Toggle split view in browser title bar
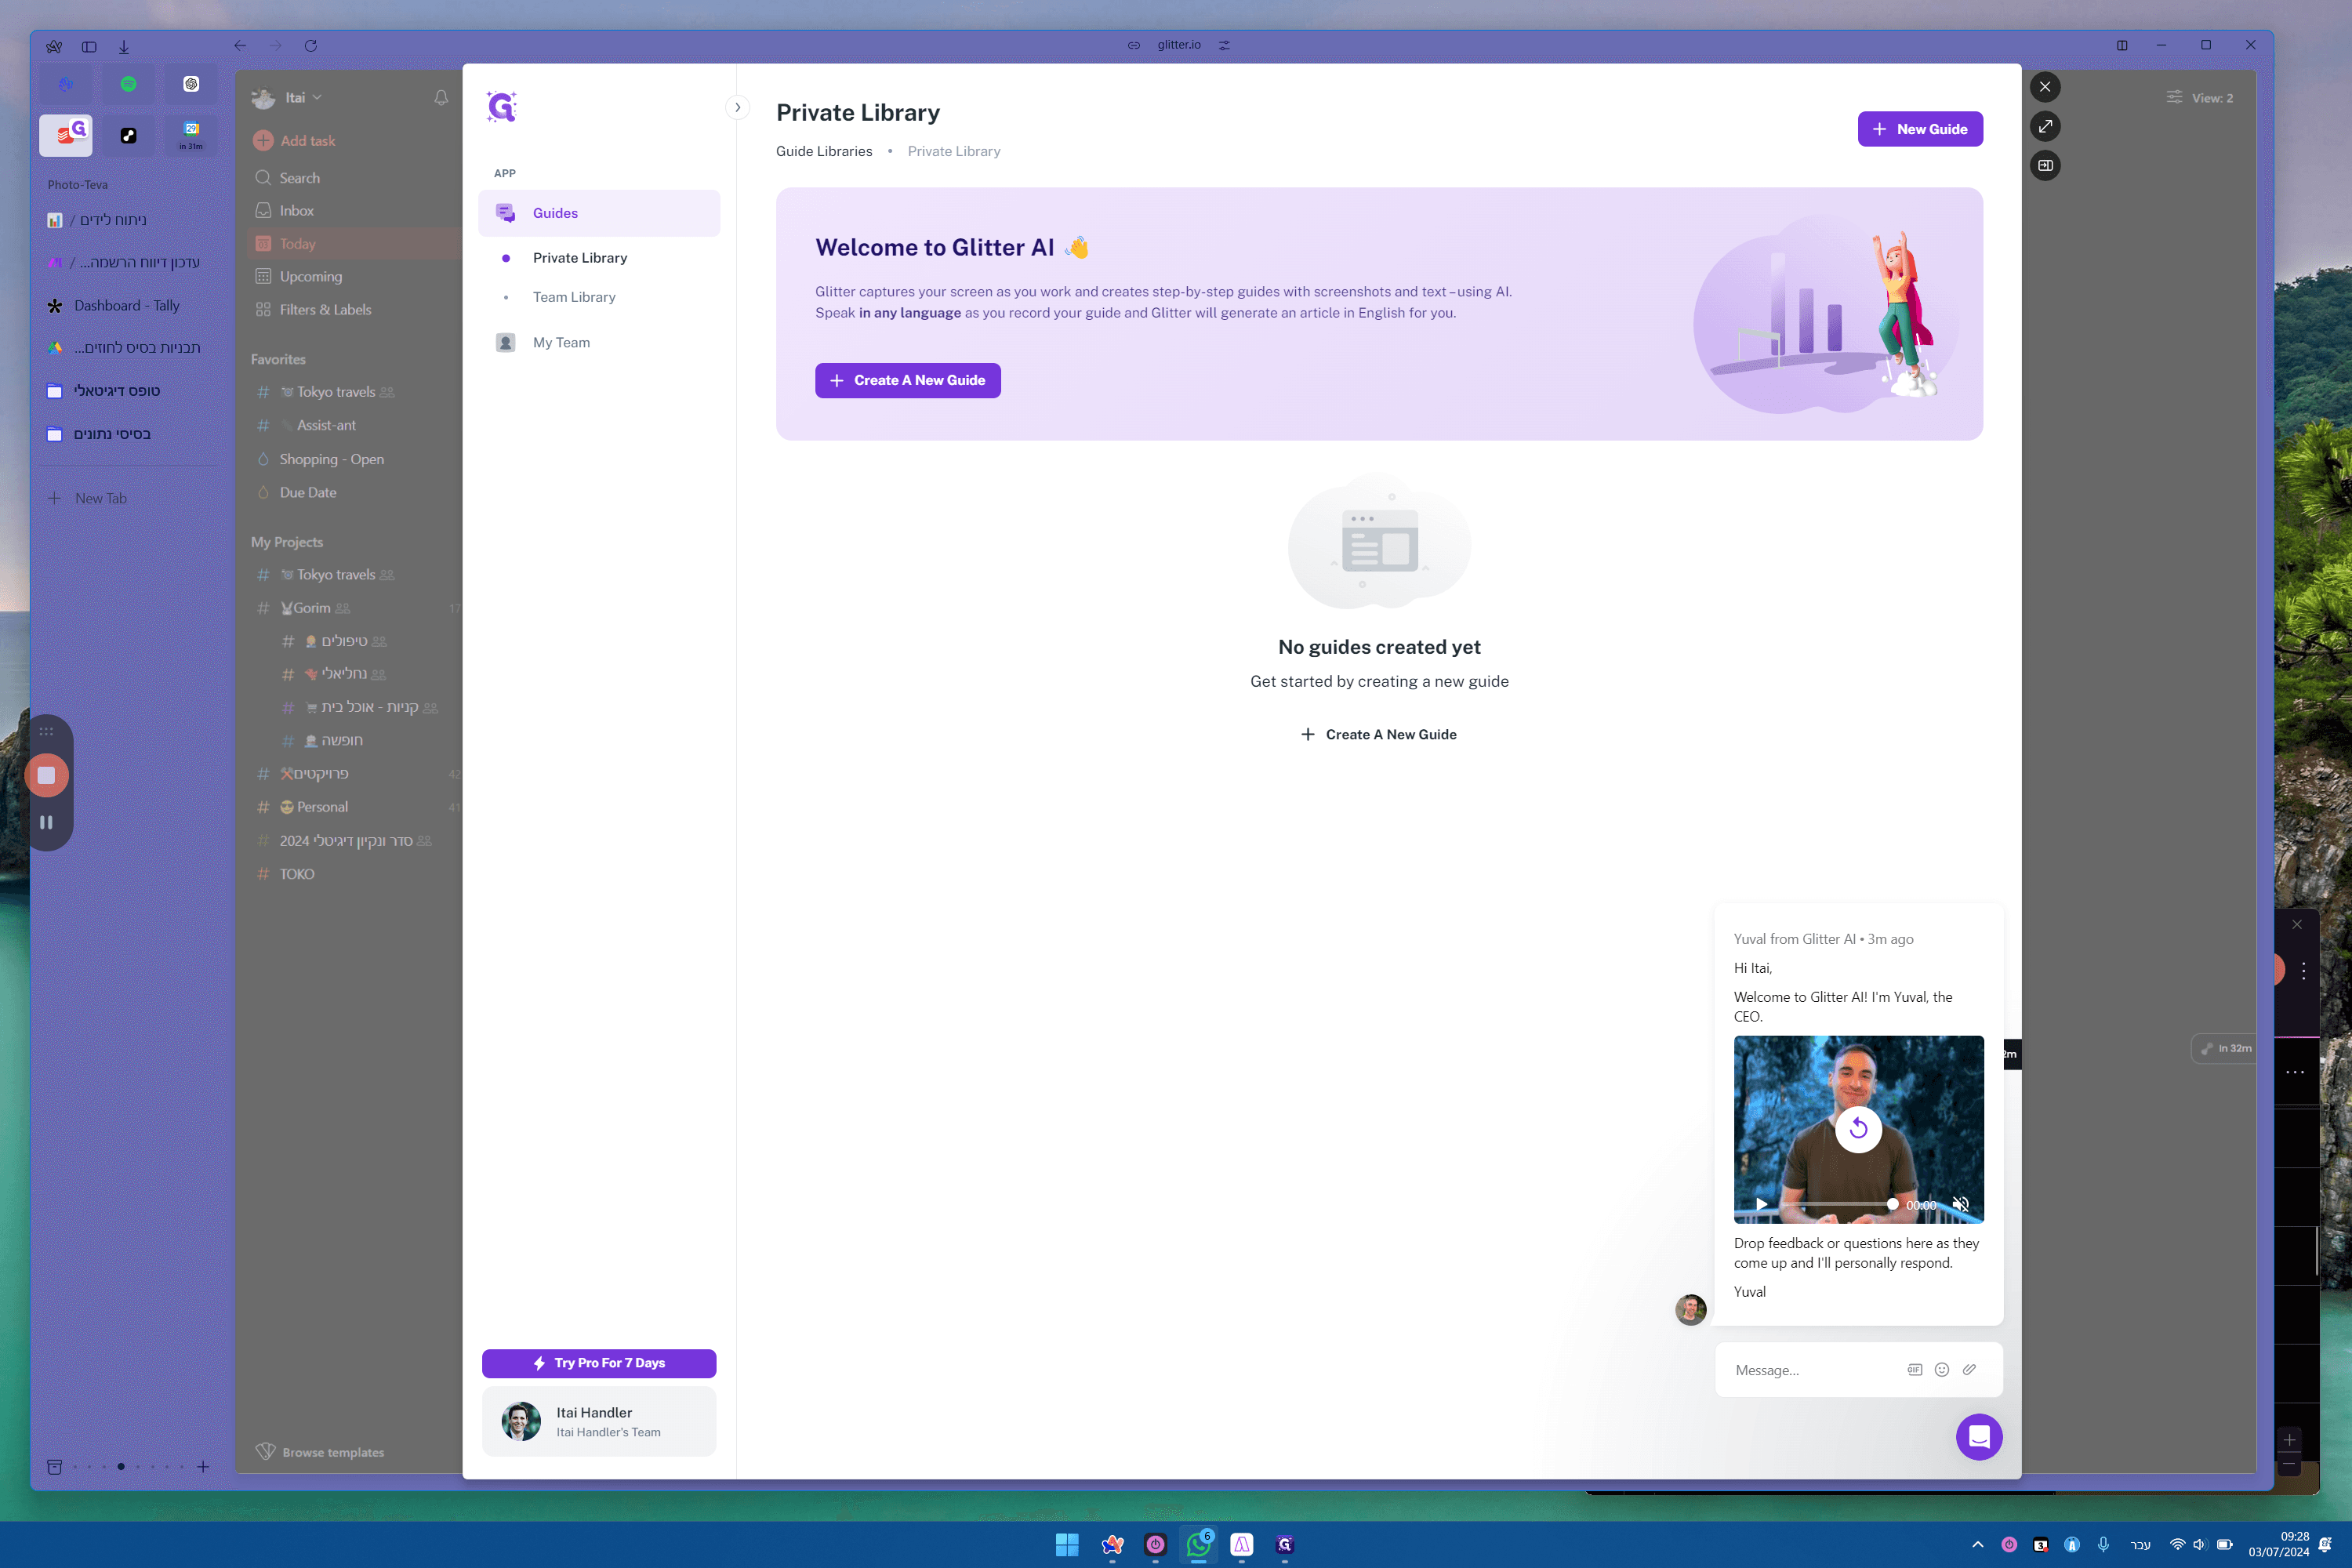The image size is (2352, 1568). pos(2122,45)
